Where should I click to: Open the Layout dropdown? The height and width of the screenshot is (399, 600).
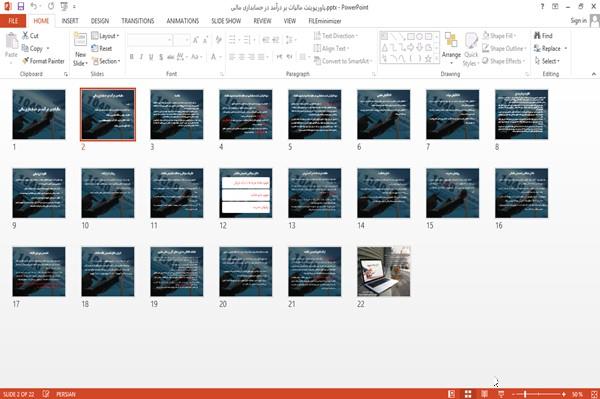point(105,36)
